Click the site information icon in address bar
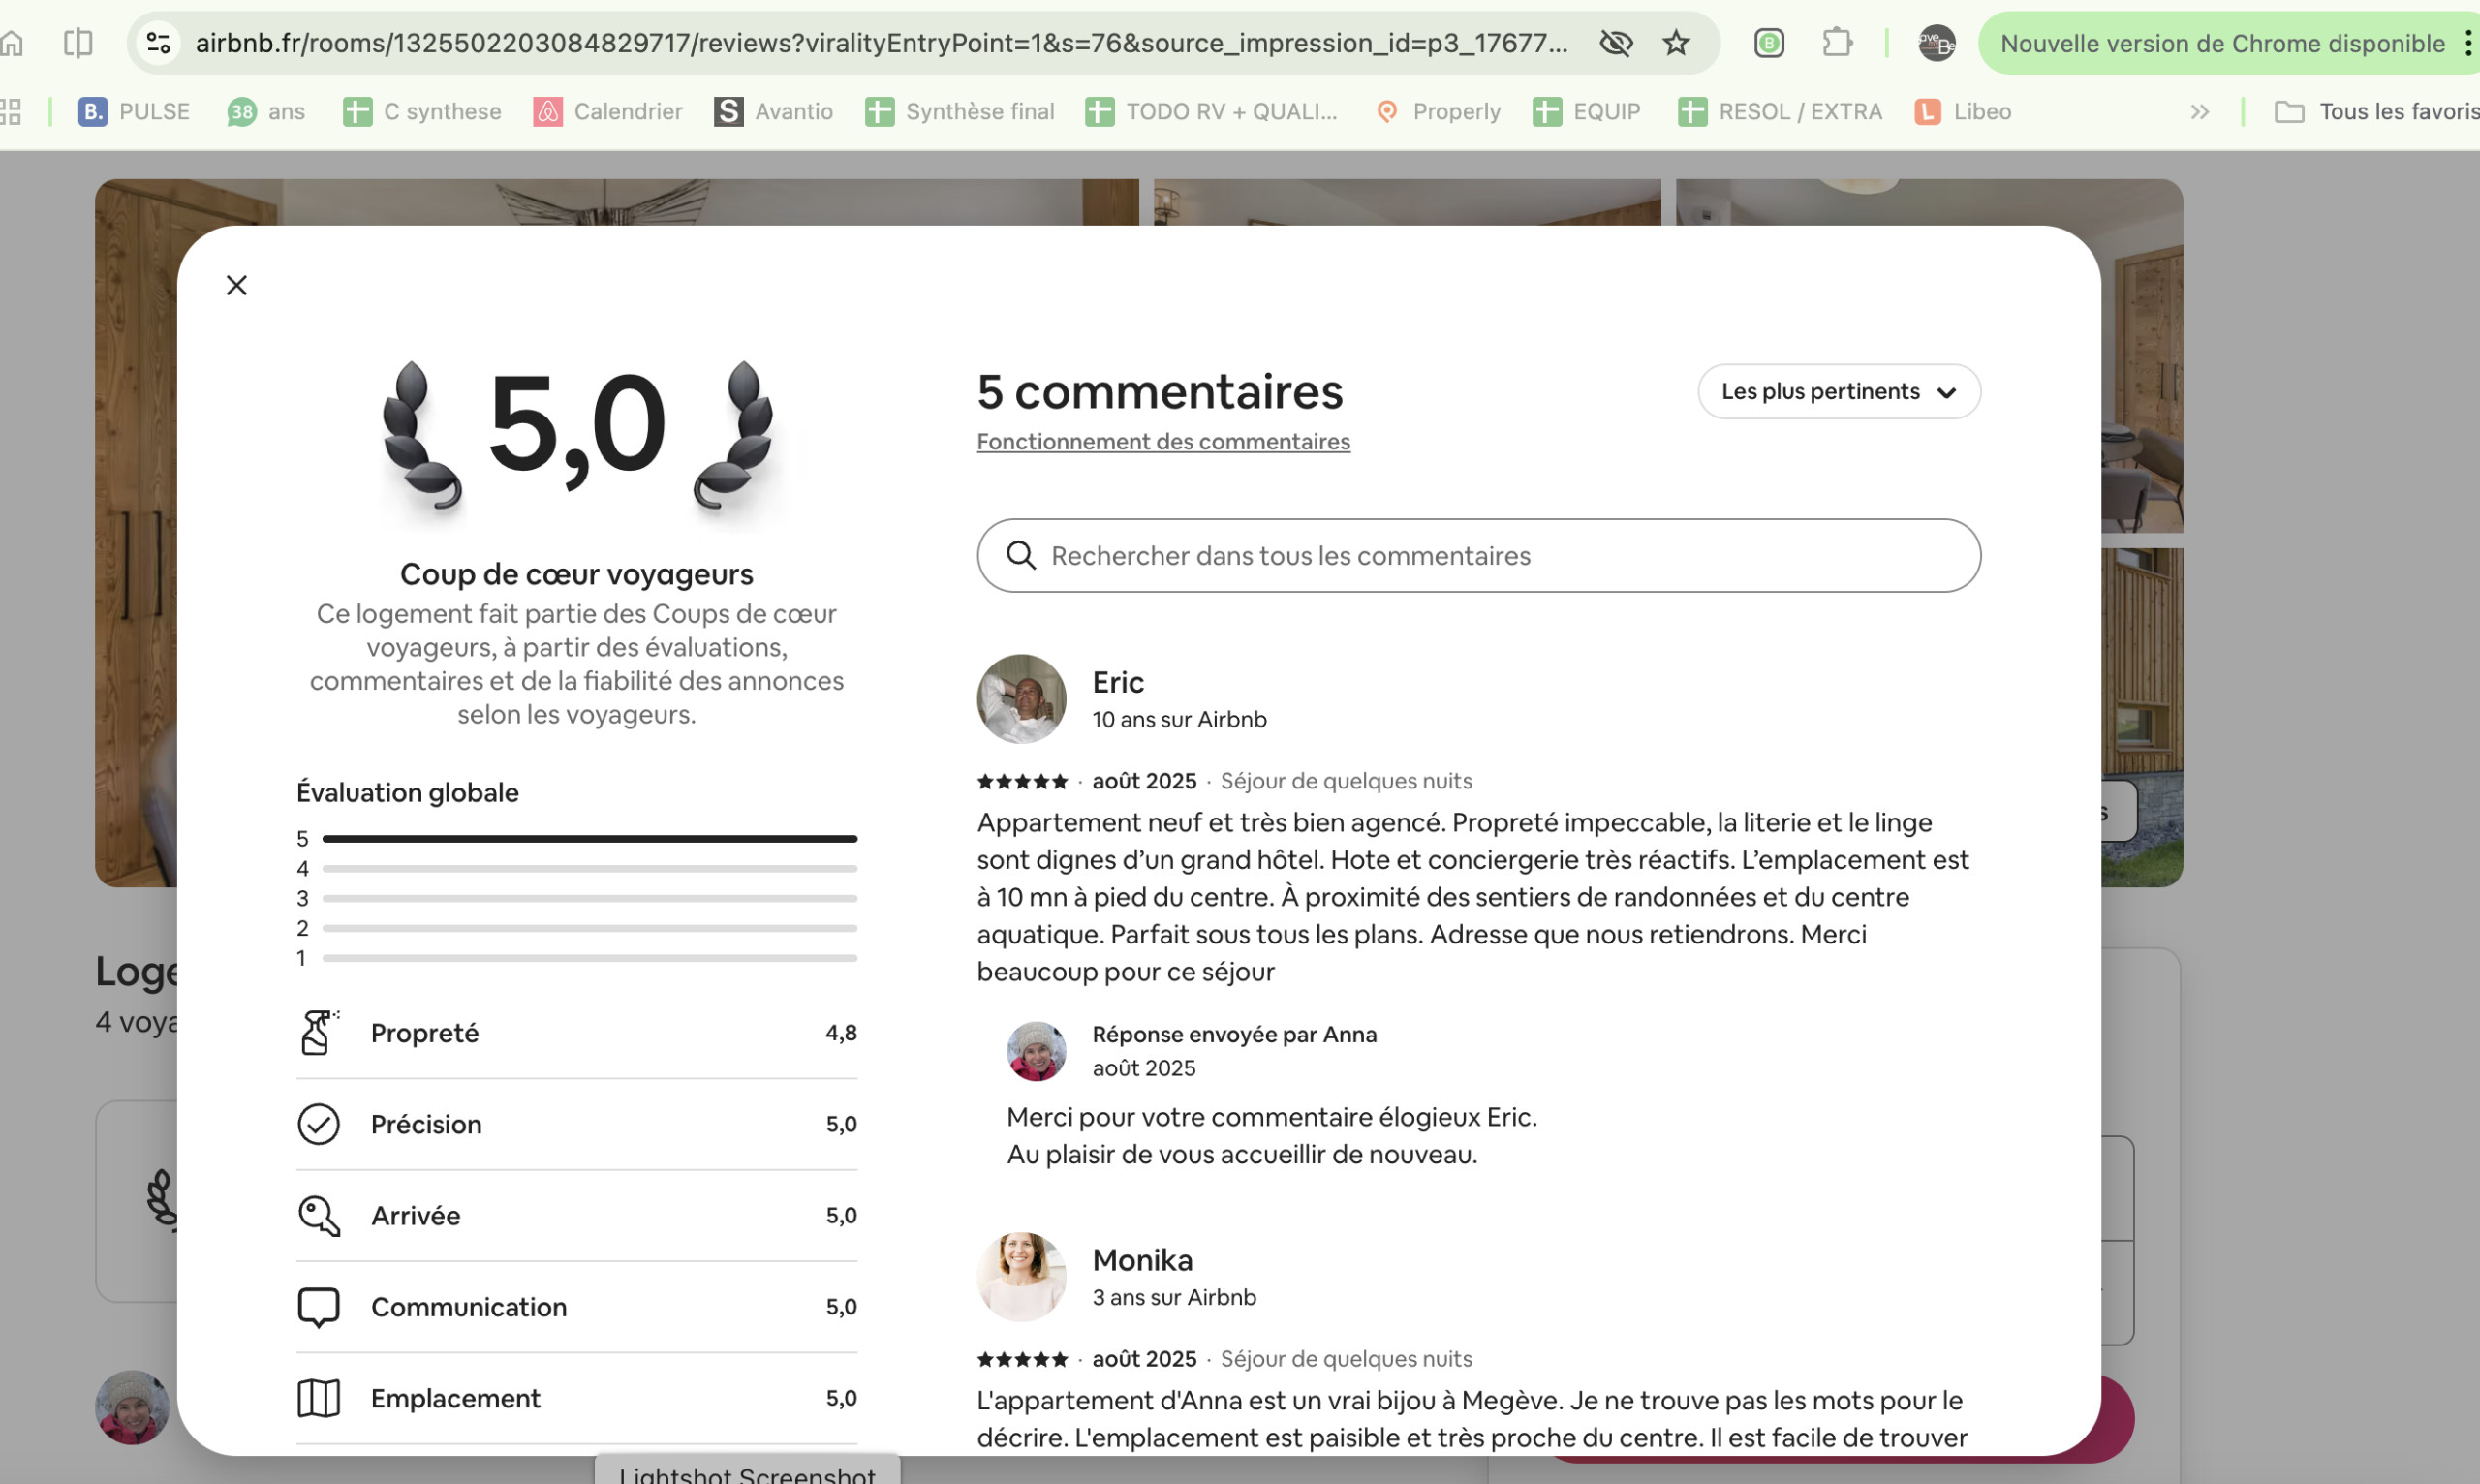 (158, 43)
